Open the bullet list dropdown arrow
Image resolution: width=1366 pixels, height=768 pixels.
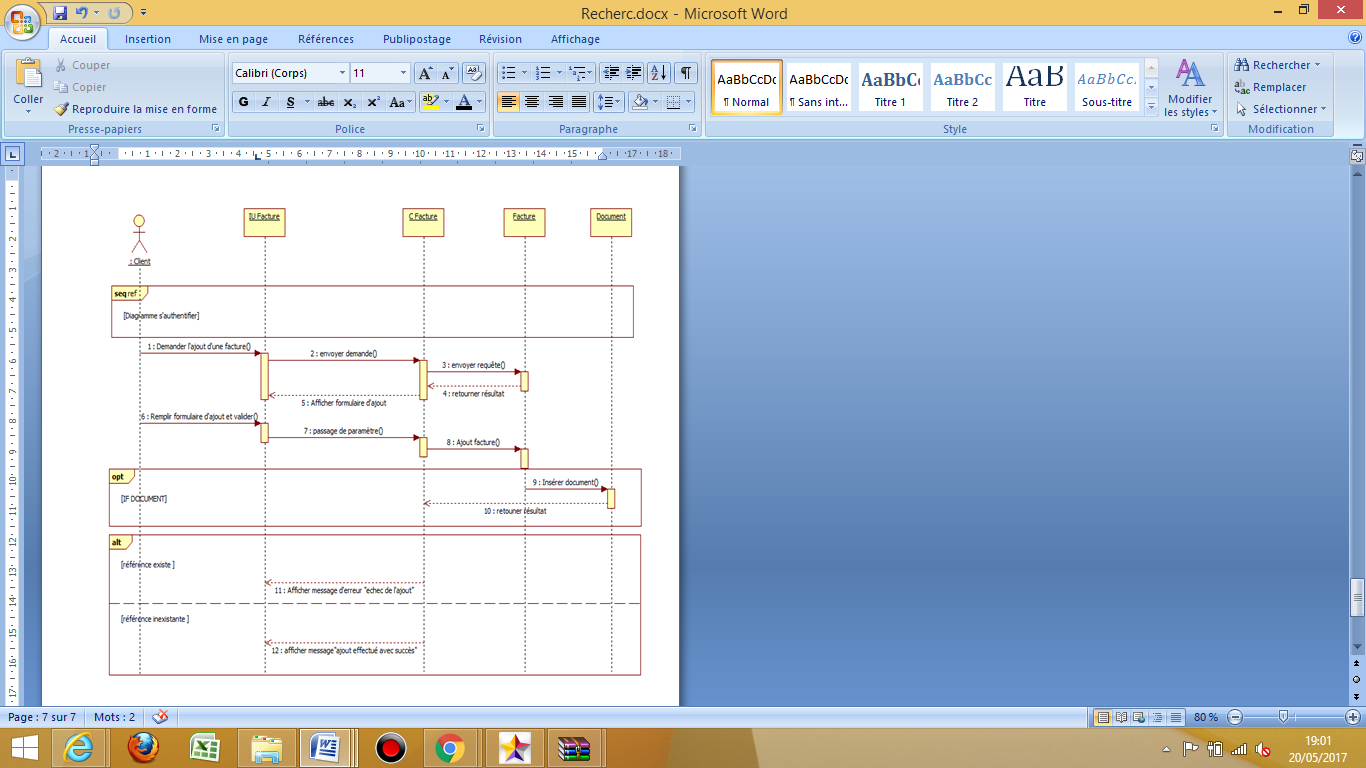pyautogui.click(x=524, y=73)
